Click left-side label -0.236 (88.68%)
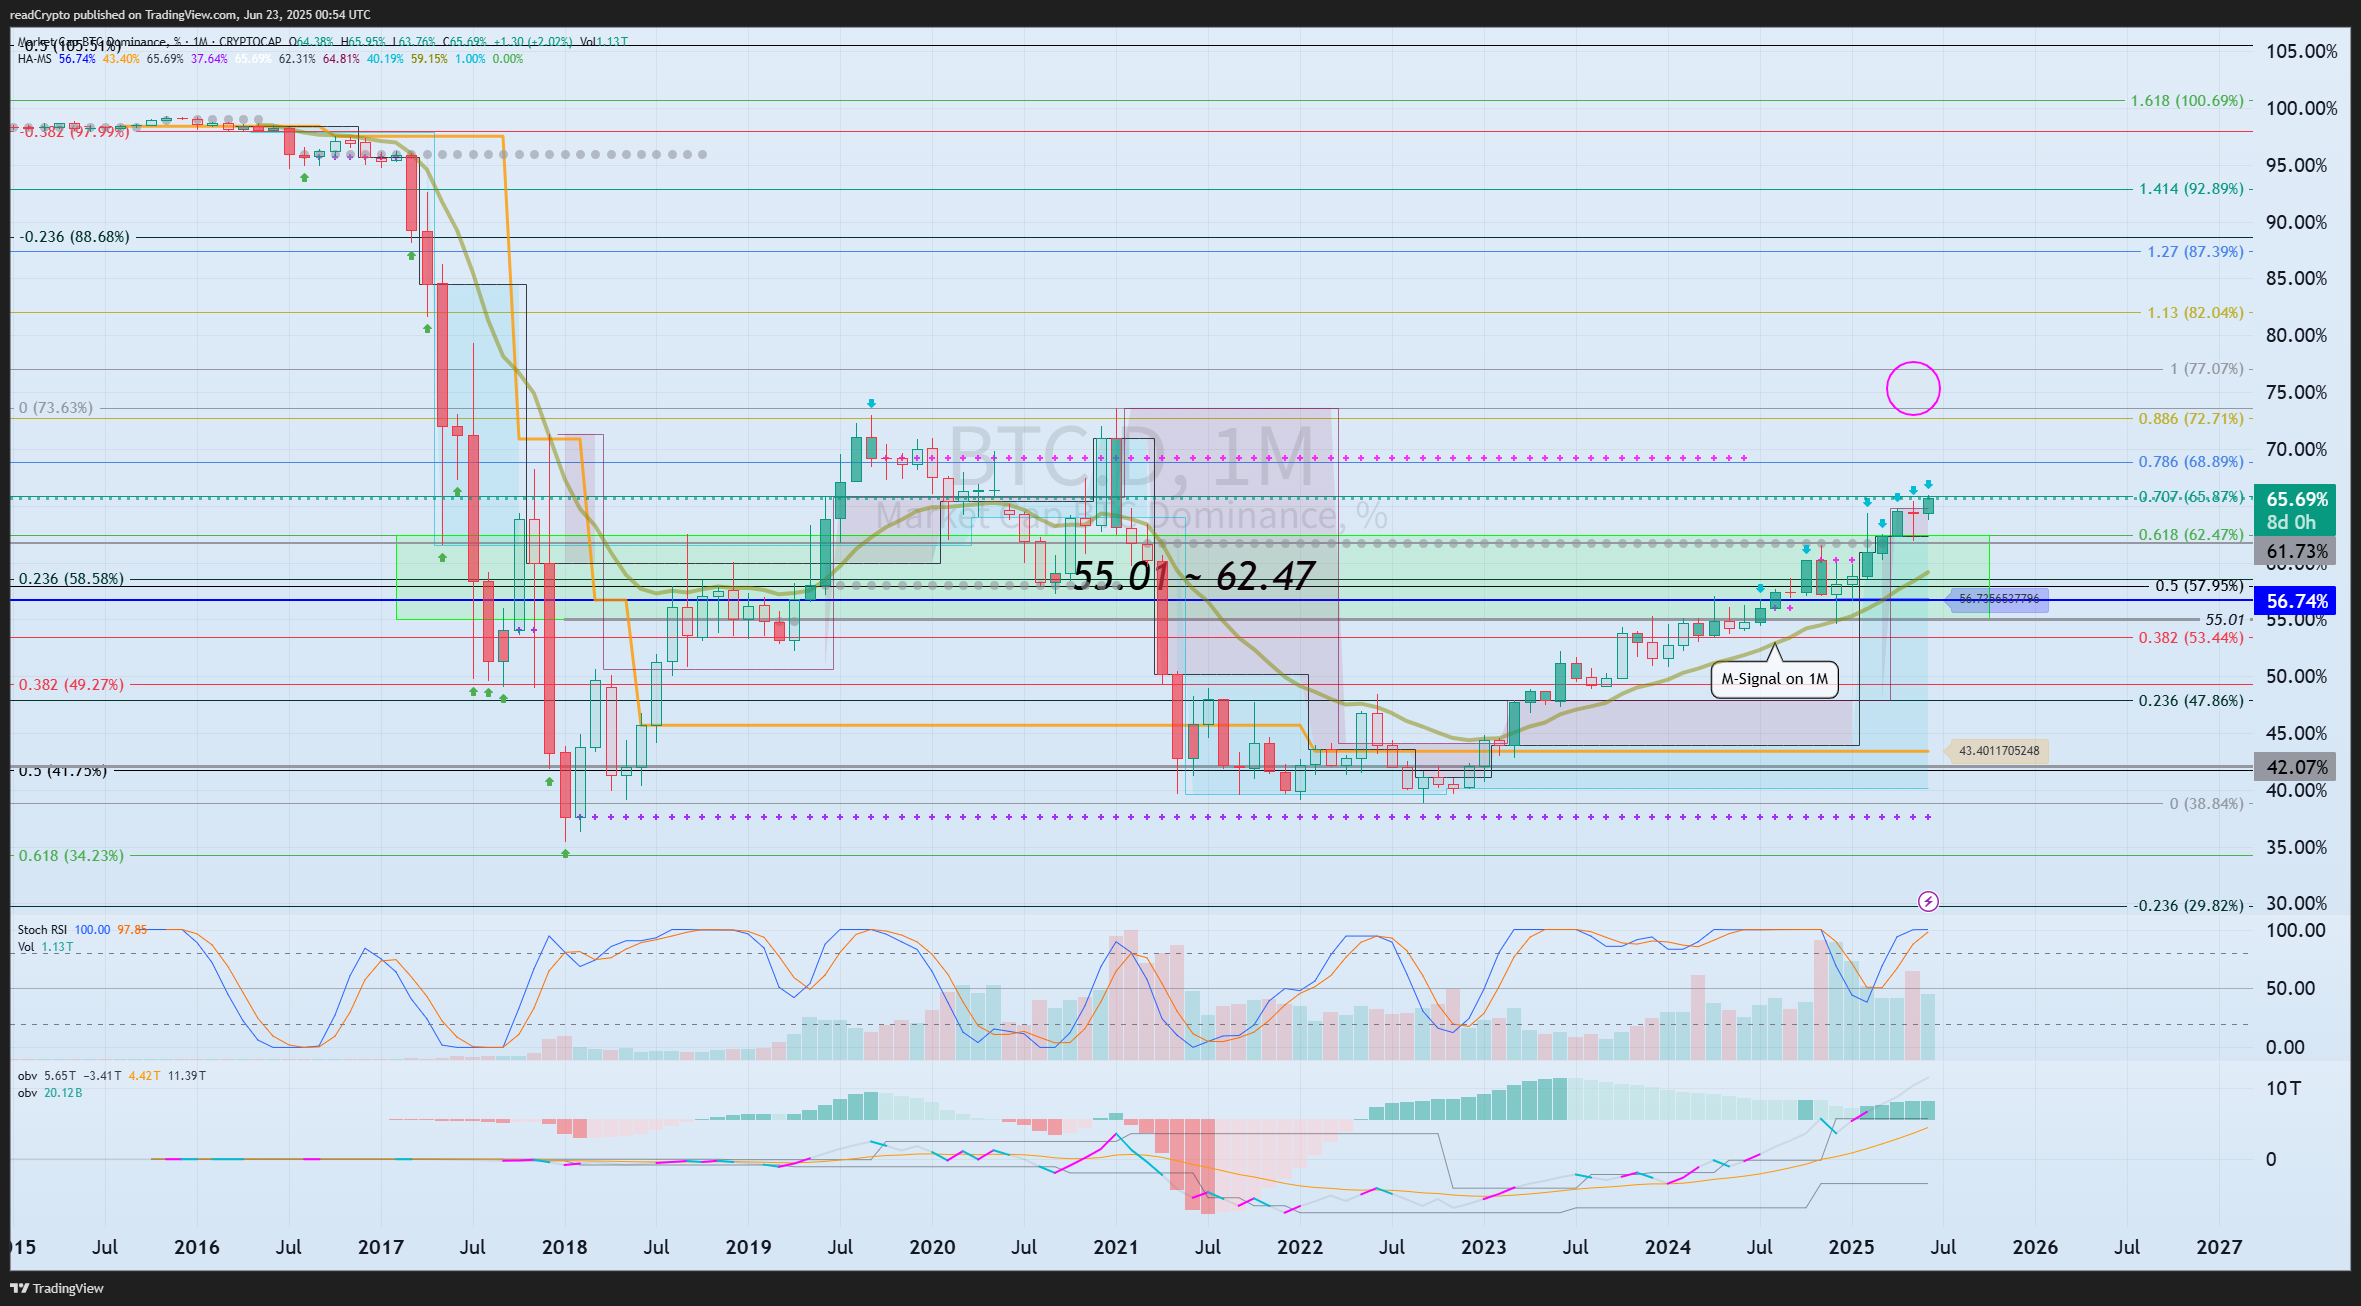The width and height of the screenshot is (2361, 1306). (x=75, y=237)
